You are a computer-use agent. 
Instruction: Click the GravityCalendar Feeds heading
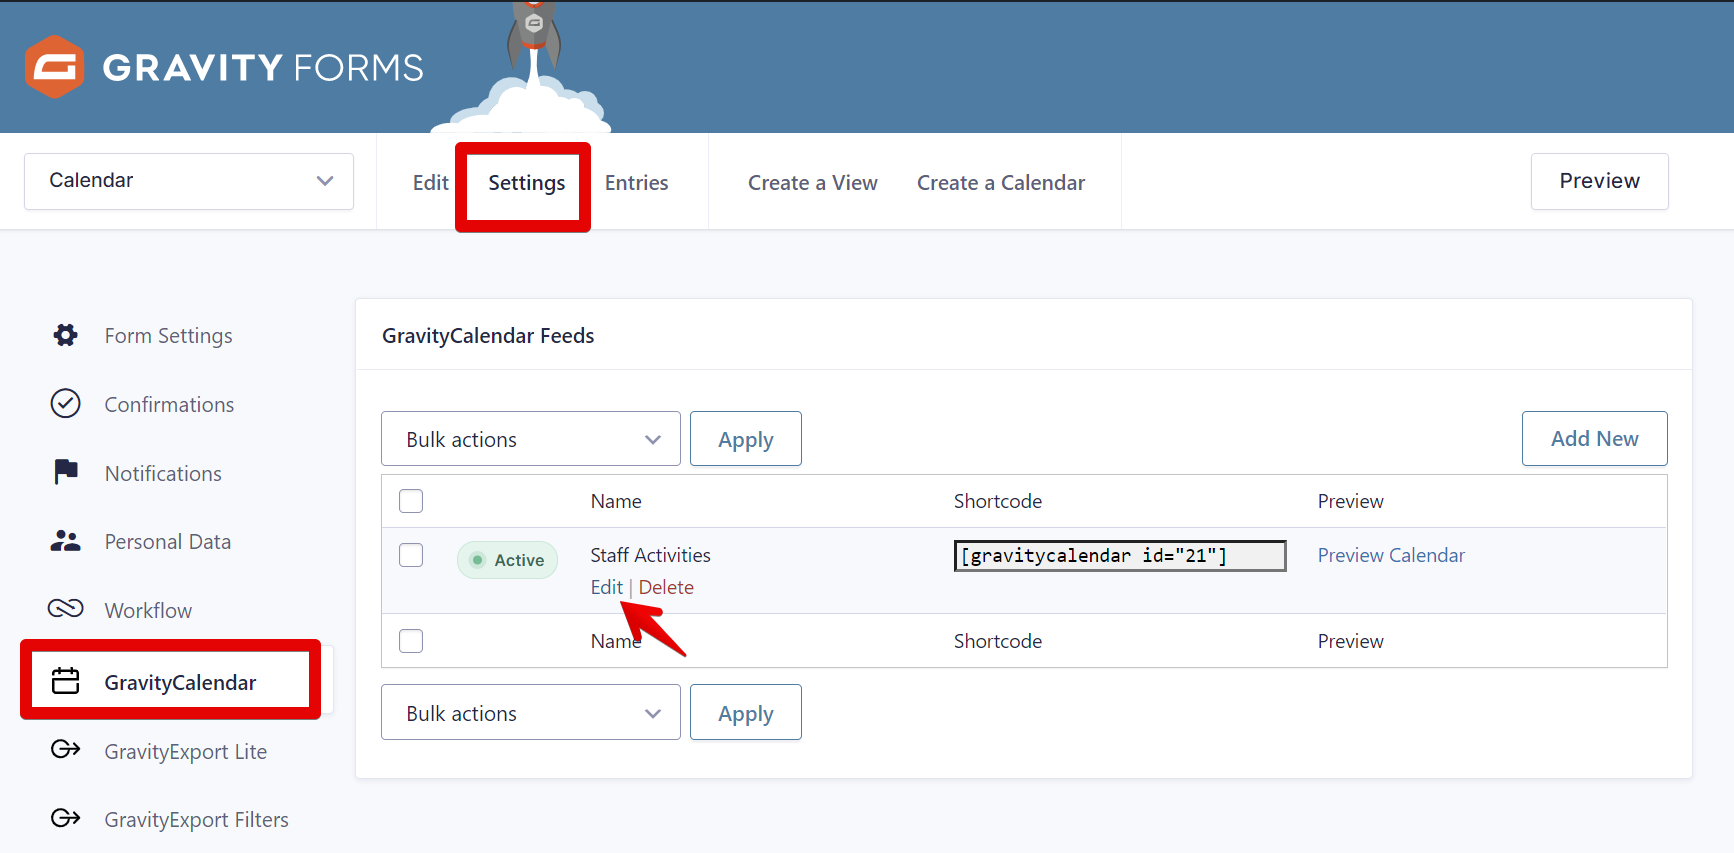click(x=488, y=336)
